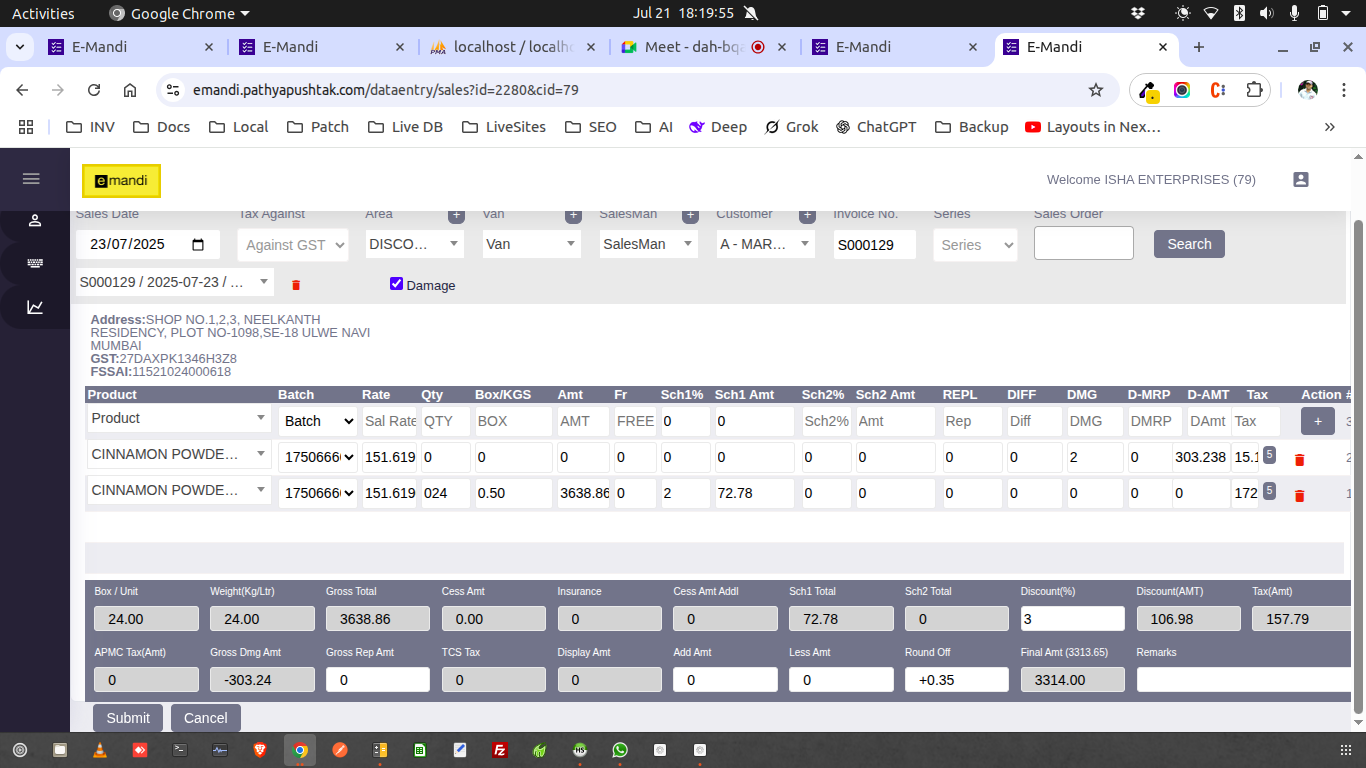The width and height of the screenshot is (1366, 768).
Task: Add a product row with the + button
Action: pyautogui.click(x=1318, y=421)
